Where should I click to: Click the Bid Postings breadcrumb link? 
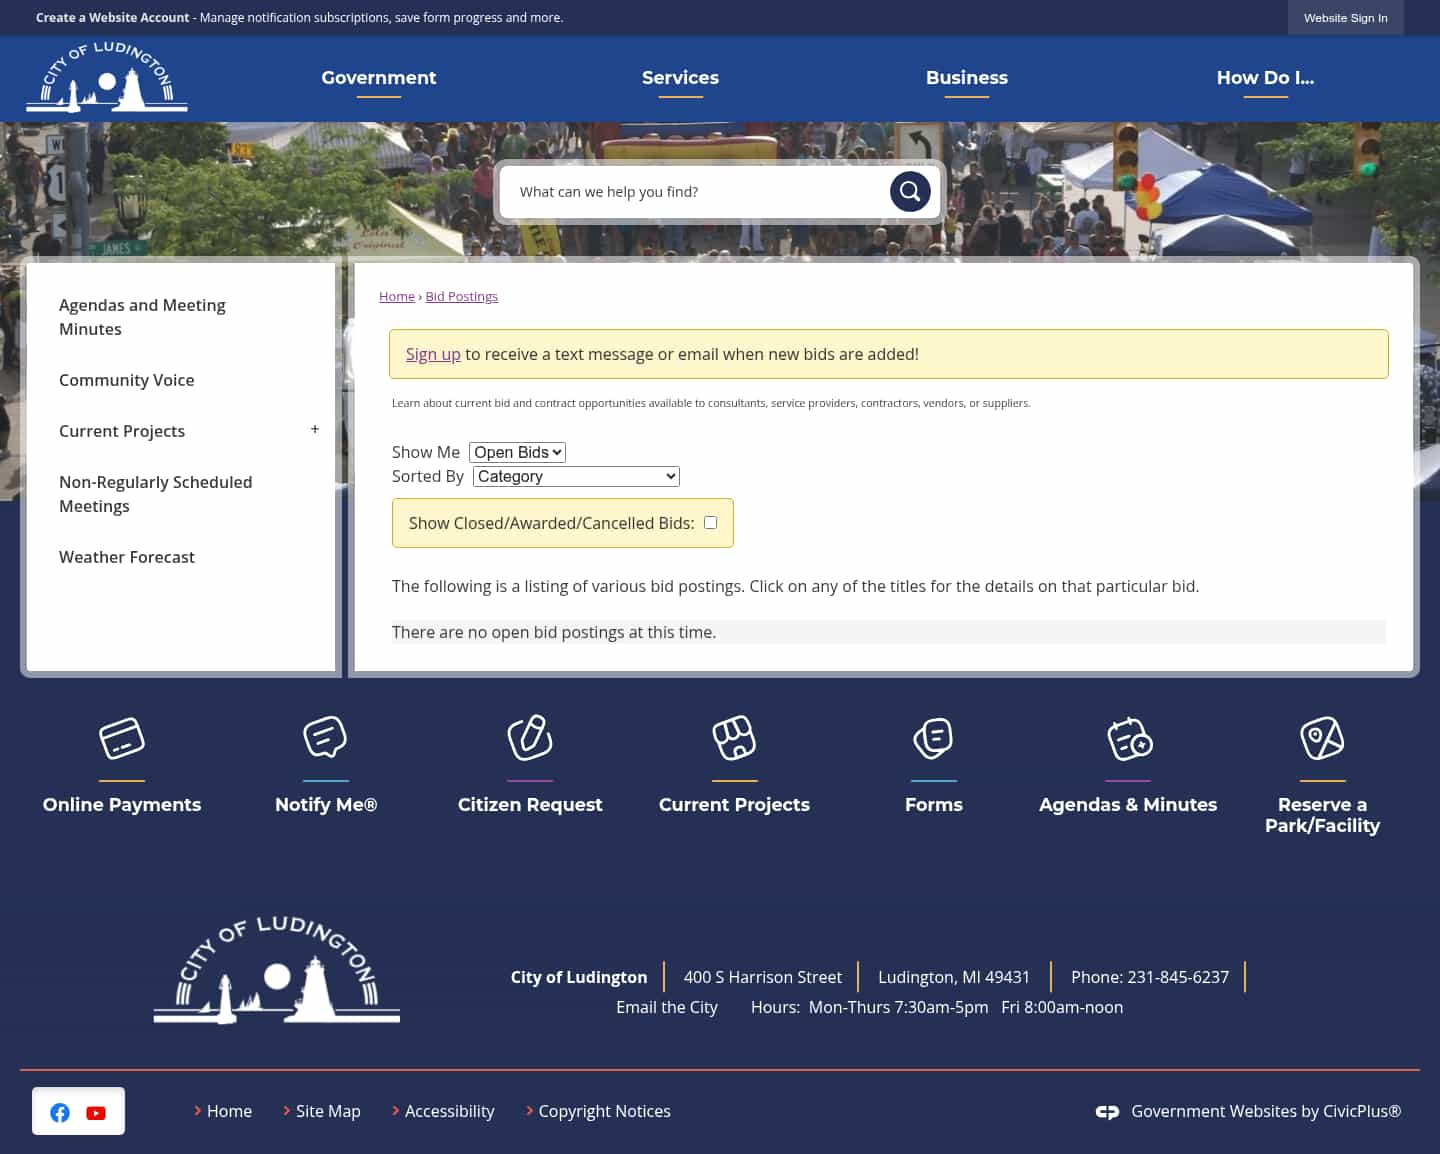pos(462,296)
